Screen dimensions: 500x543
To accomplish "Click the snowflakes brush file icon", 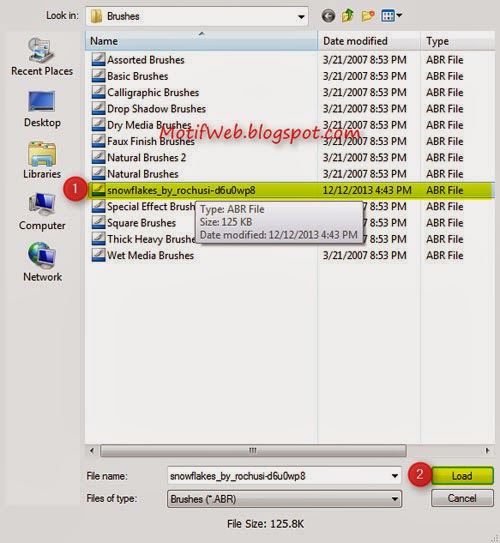I will pos(98,189).
